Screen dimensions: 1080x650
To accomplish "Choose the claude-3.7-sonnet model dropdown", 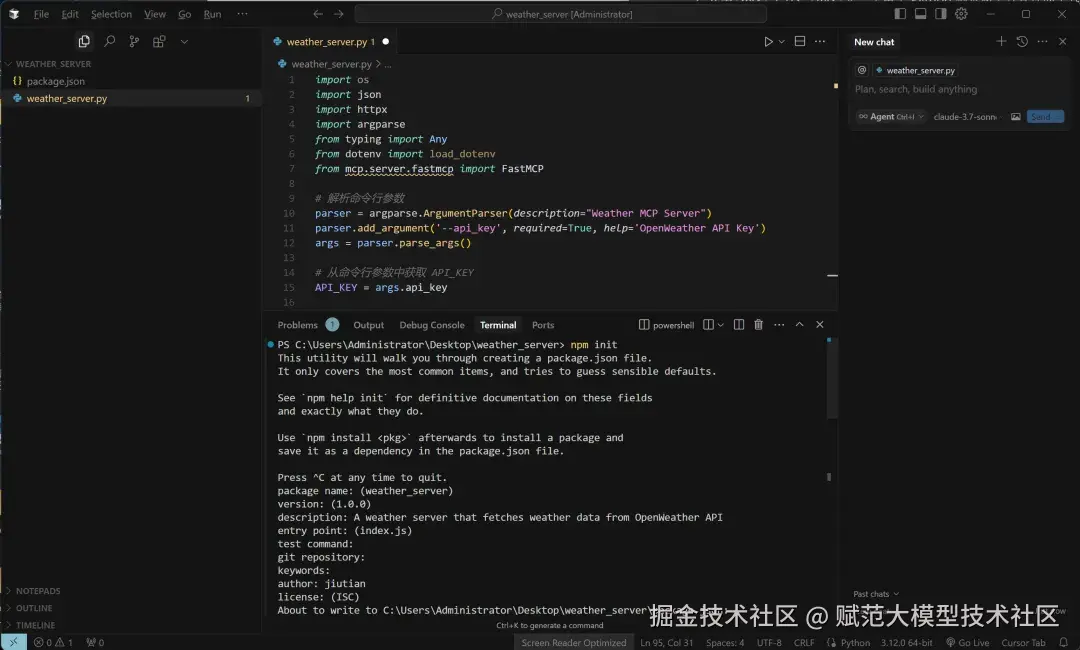I will 966,116.
